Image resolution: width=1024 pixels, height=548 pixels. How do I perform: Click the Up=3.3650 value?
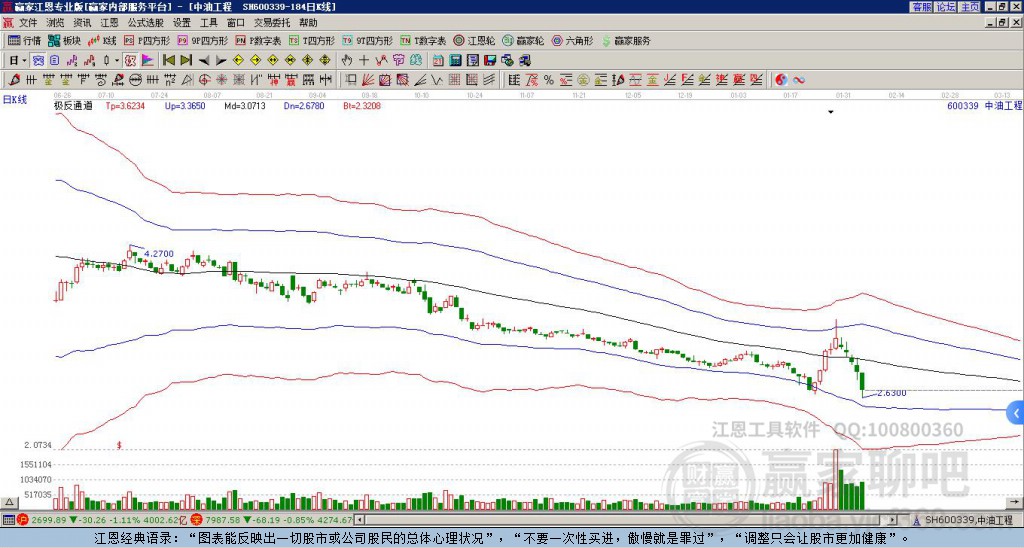[185, 106]
